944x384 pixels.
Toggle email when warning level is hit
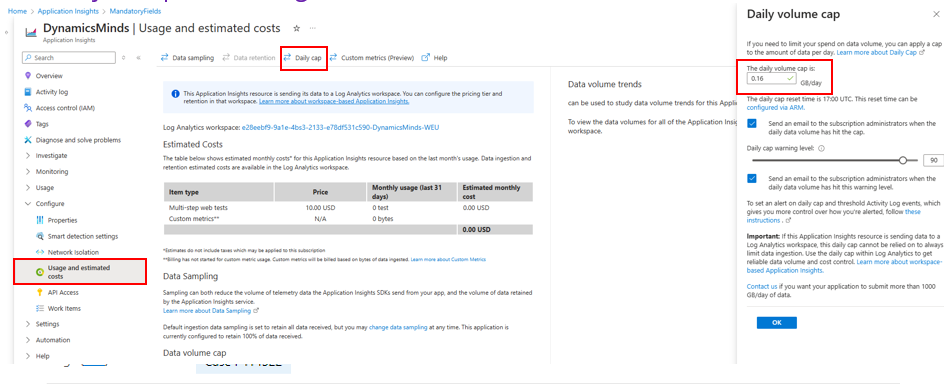click(x=752, y=178)
